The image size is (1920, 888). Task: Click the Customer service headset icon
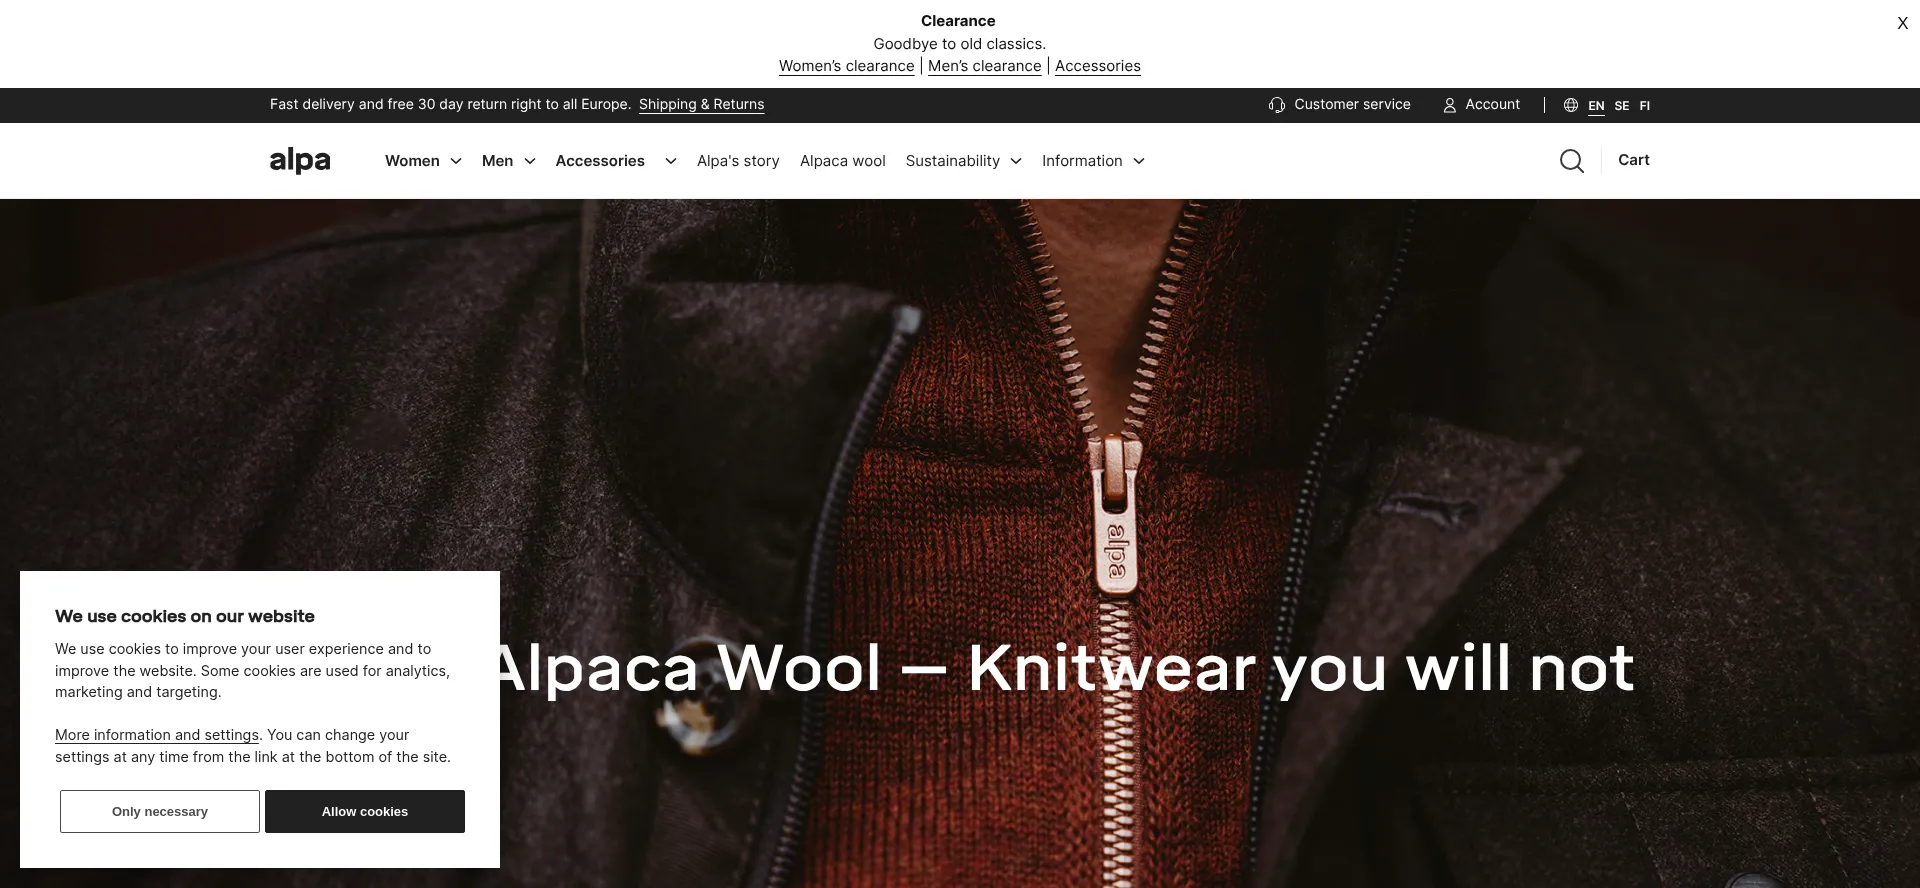click(x=1277, y=105)
